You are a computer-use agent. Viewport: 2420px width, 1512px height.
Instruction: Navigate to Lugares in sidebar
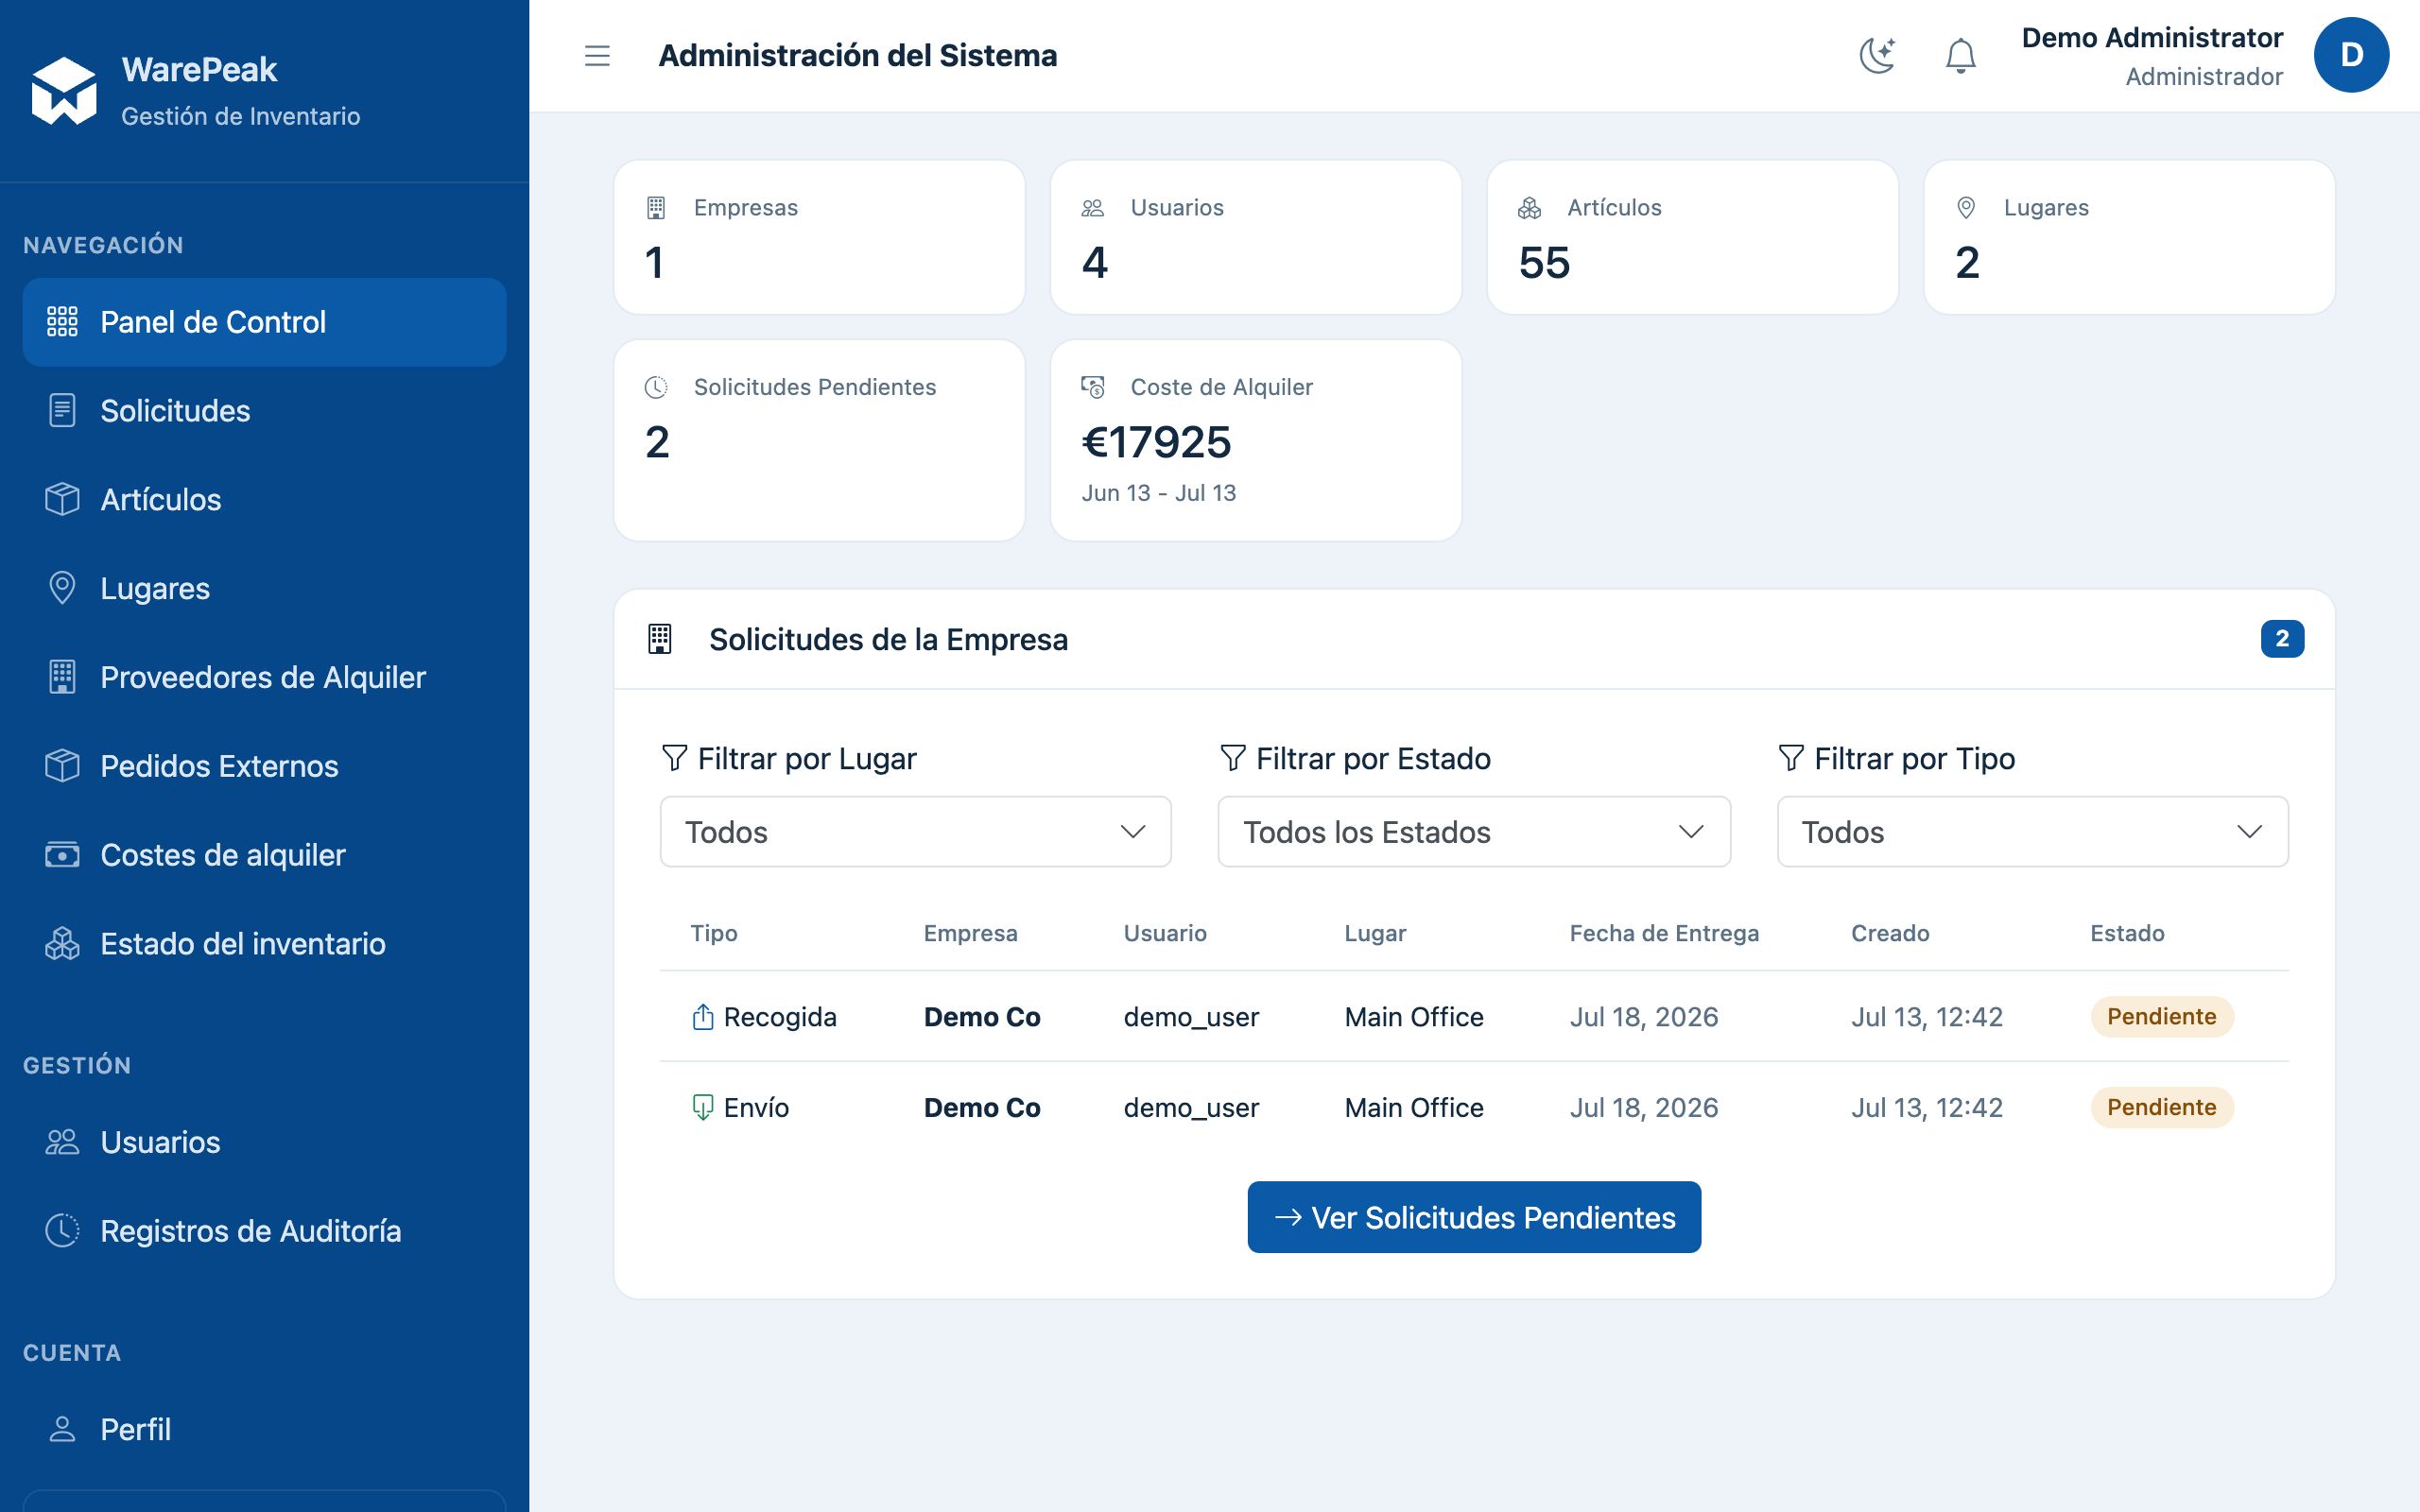[264, 588]
